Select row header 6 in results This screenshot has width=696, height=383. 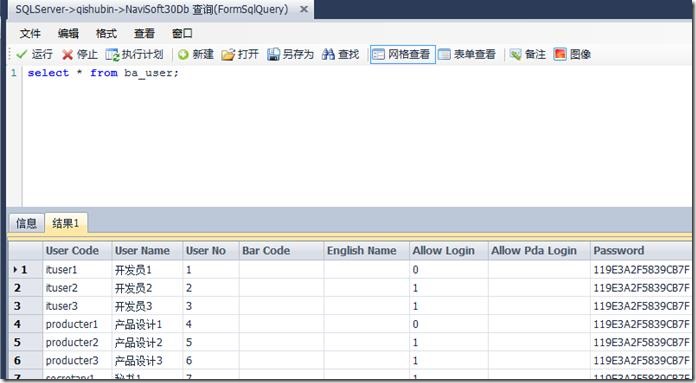tap(26, 361)
